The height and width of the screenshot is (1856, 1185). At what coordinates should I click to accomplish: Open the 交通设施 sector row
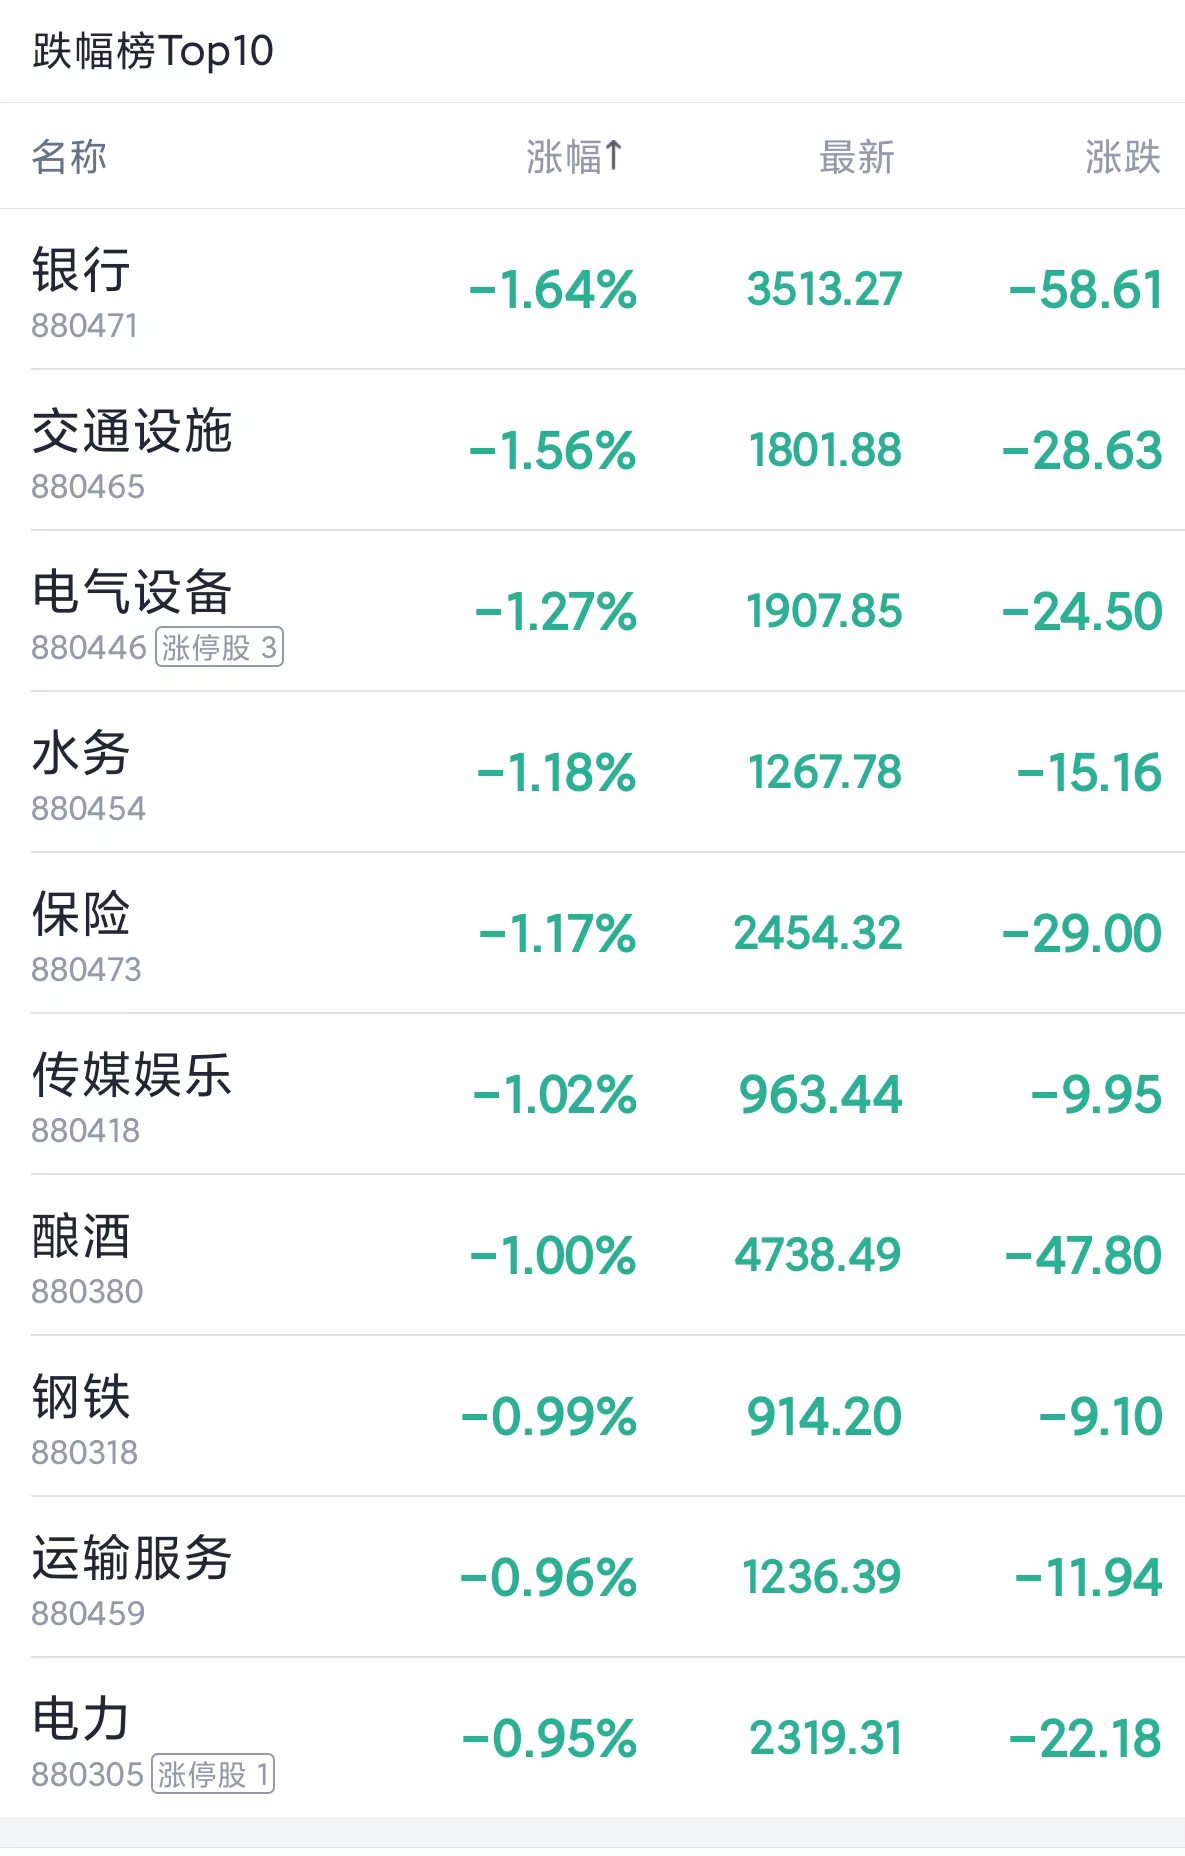[x=592, y=451]
